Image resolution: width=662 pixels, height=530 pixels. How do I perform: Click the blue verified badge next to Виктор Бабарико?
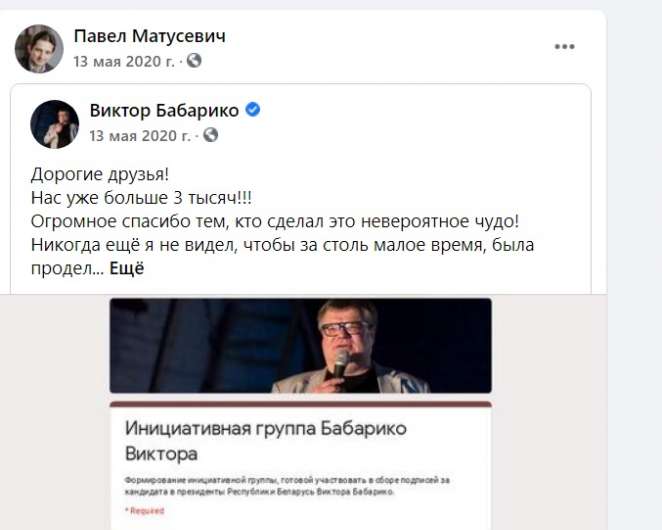tap(253, 110)
